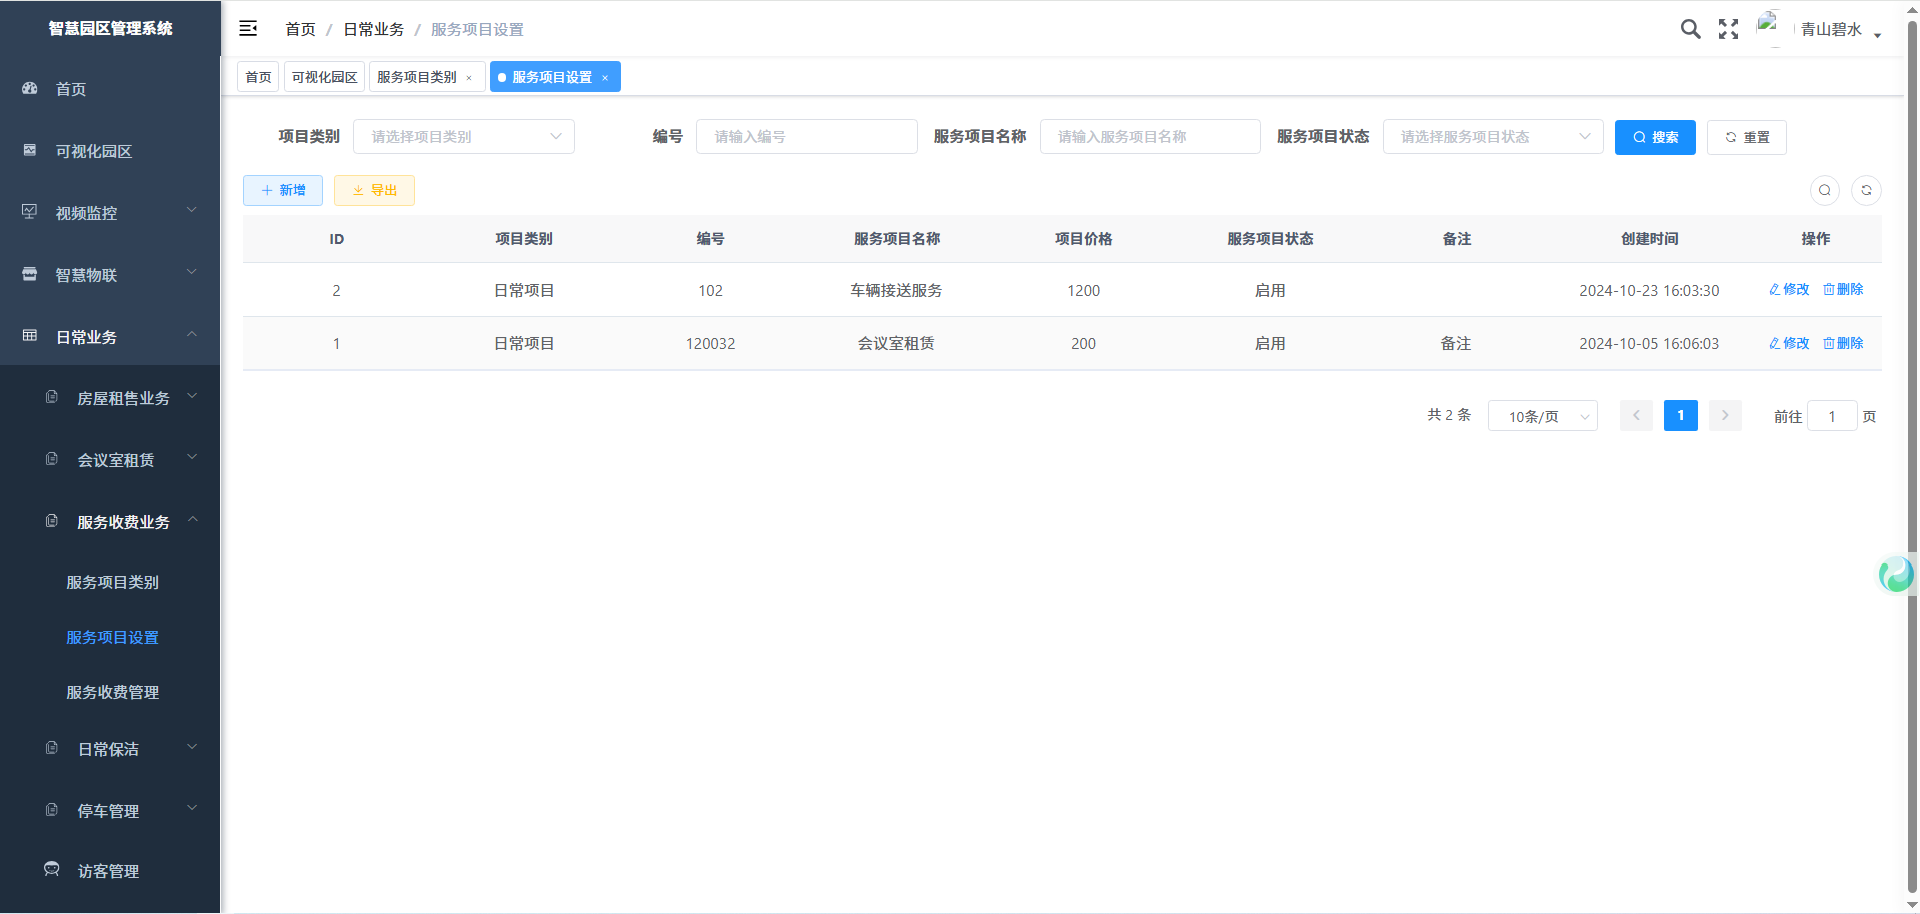The height and width of the screenshot is (914, 1920).
Task: Close the 服务项目类别 tab
Action: [469, 78]
